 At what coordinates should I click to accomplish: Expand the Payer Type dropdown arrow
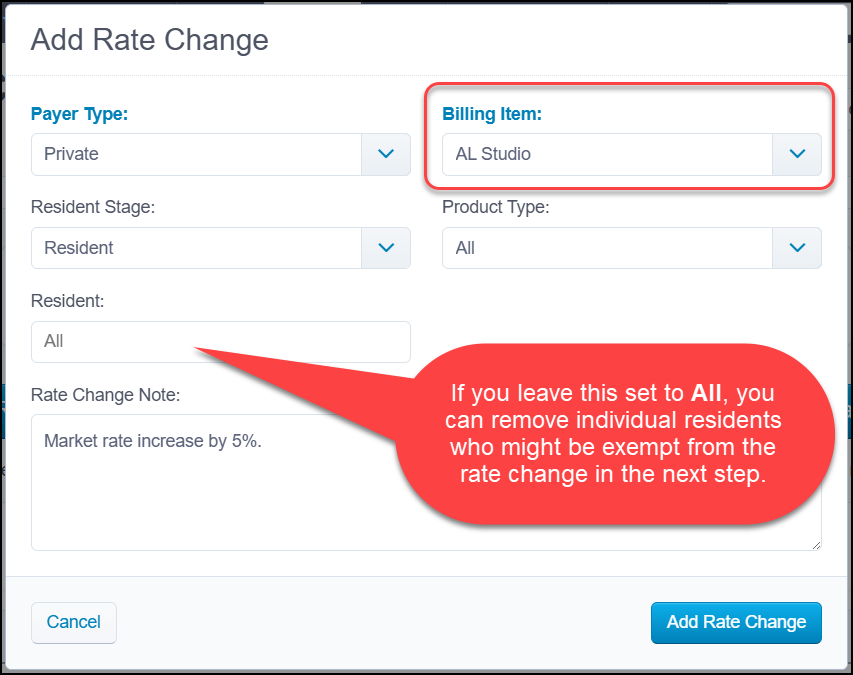pyautogui.click(x=386, y=154)
